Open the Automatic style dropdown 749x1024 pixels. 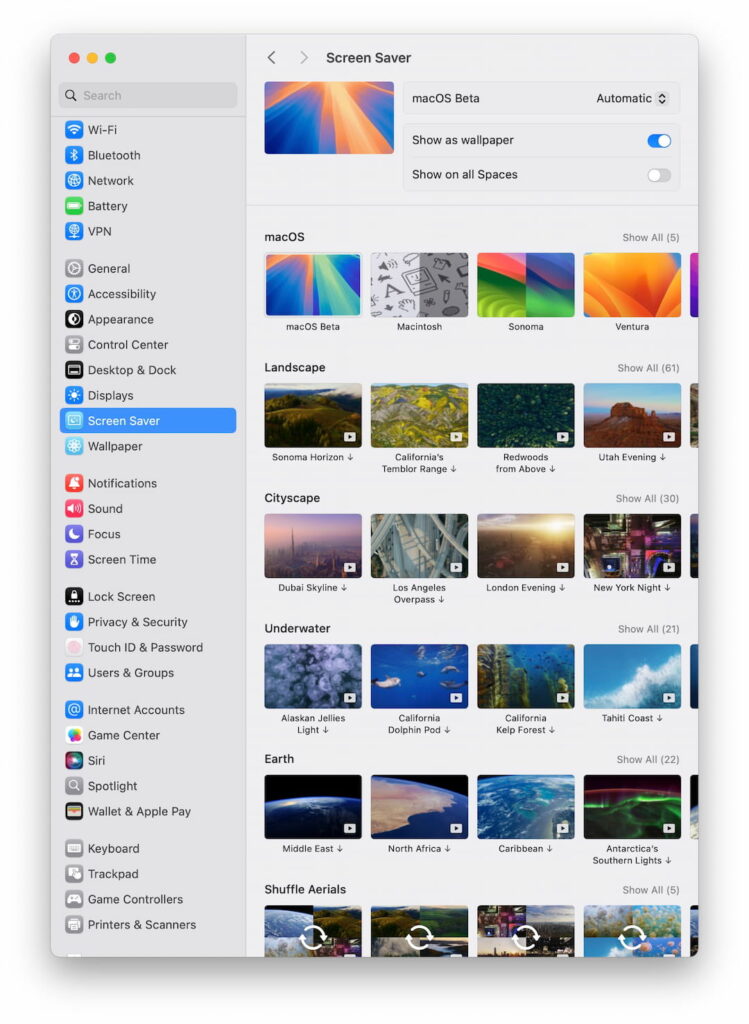point(631,99)
